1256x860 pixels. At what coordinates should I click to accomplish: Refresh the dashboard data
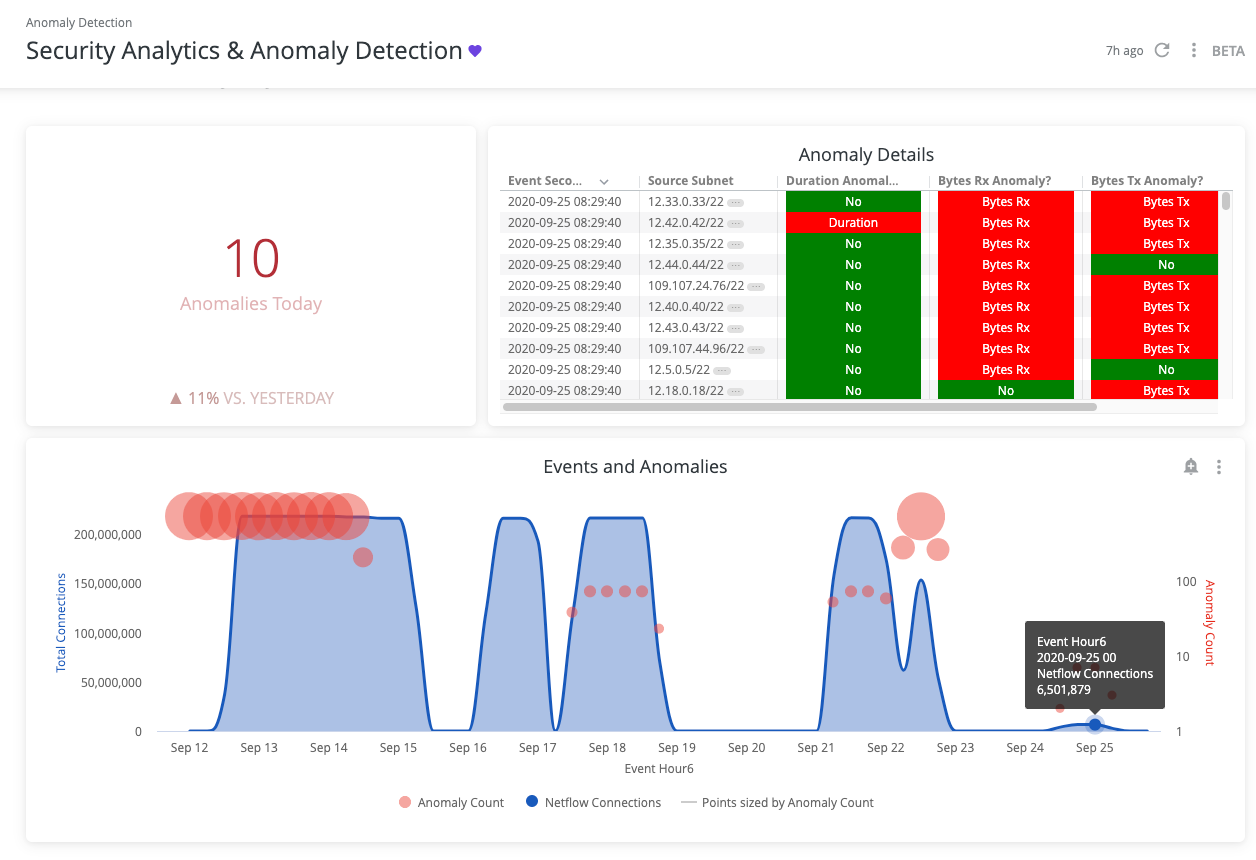(1162, 49)
